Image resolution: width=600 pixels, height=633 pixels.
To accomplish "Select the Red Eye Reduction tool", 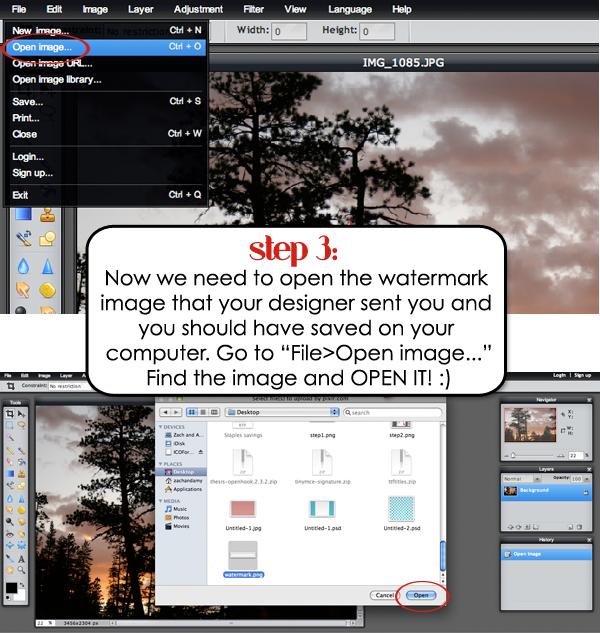I will [x=10, y=534].
